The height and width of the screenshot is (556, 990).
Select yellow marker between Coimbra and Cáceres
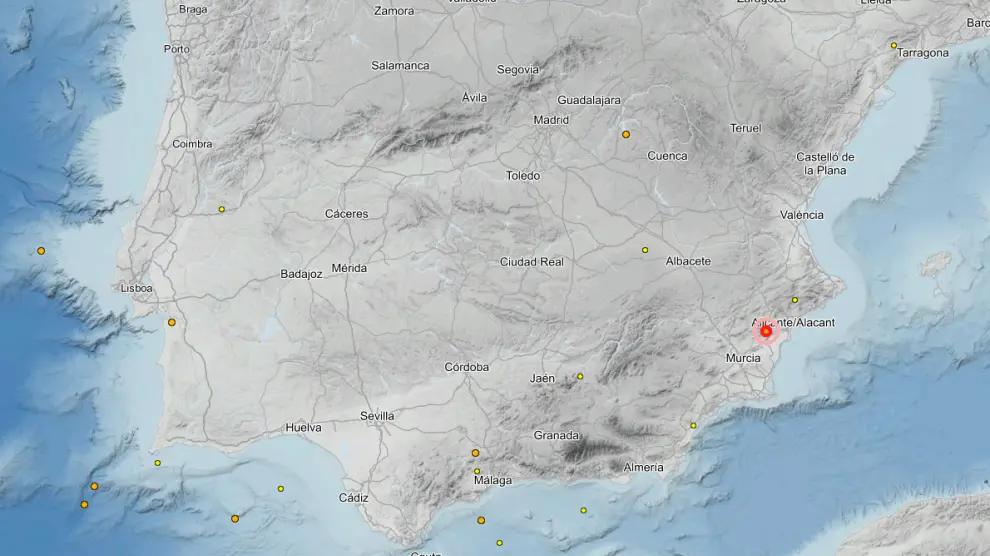[222, 209]
